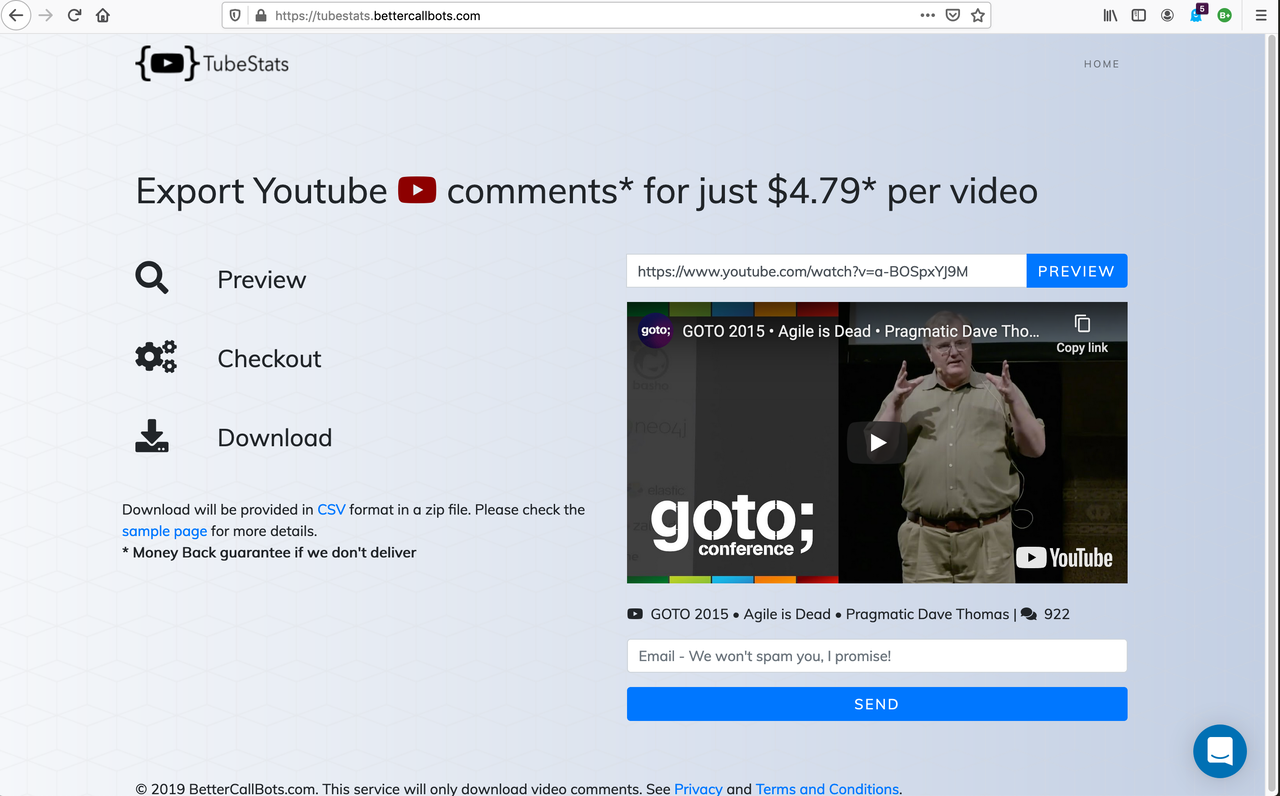Click the TubeStats logo icon

pyautogui.click(x=167, y=64)
